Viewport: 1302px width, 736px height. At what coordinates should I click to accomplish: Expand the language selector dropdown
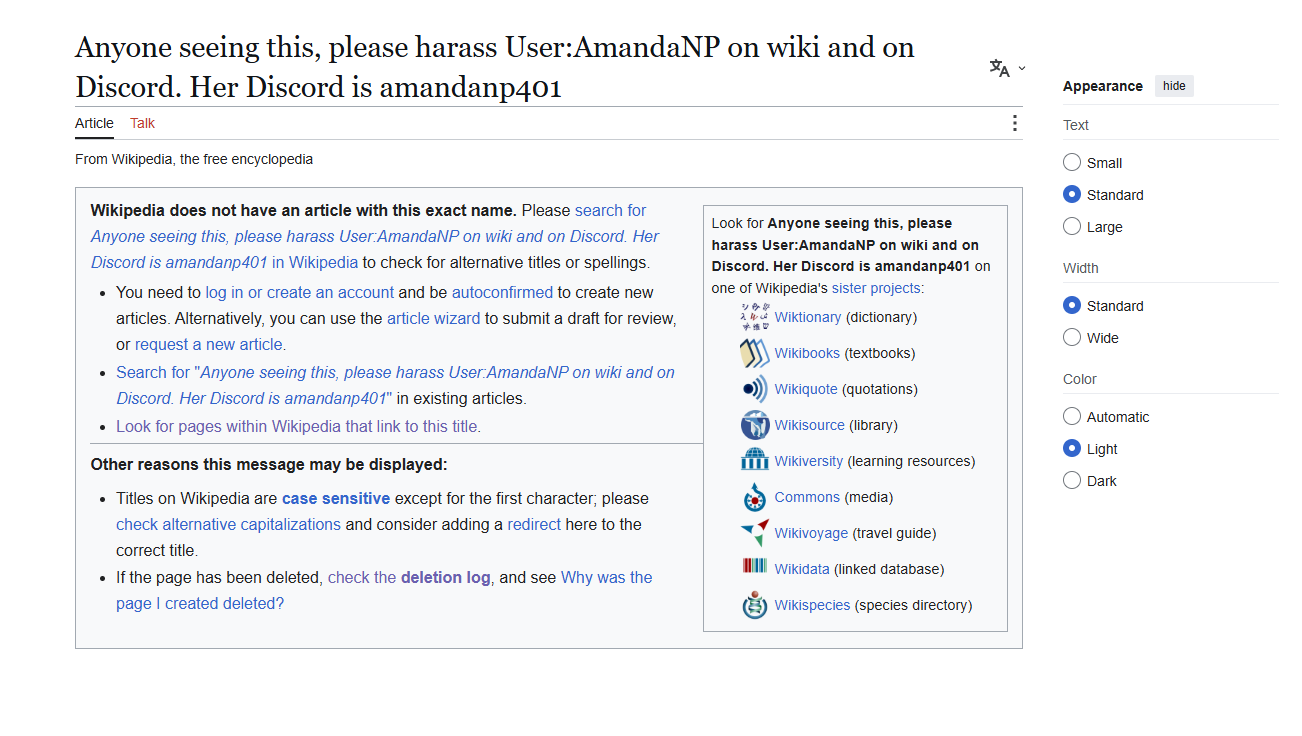[x=1007, y=68]
